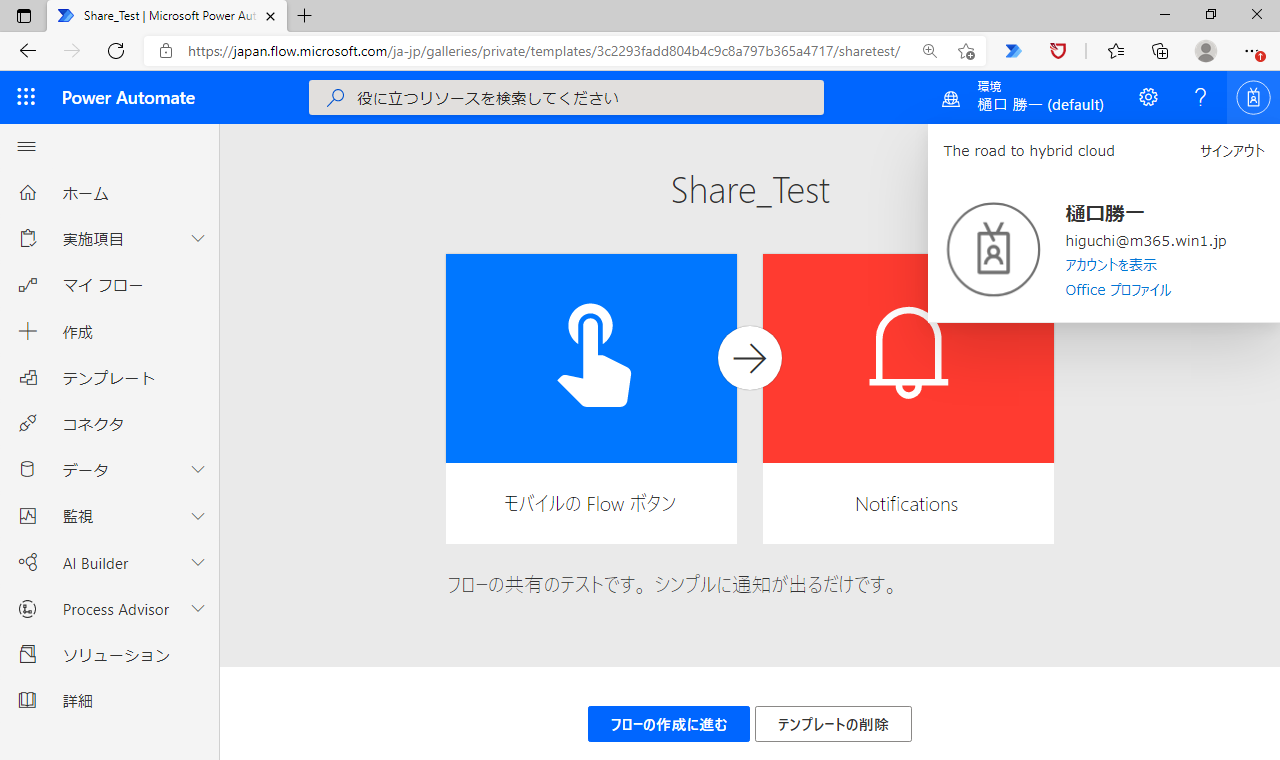1280x760 pixels.
Task: Click the browser address bar URL
Action: point(544,51)
